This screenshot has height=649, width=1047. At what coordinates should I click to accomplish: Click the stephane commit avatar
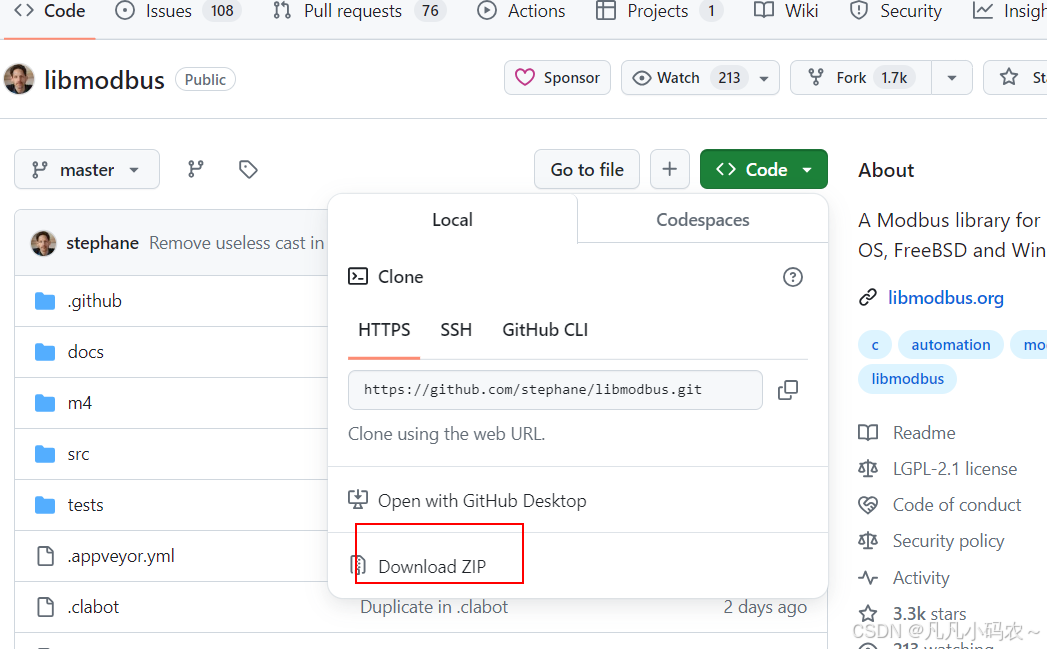(43, 243)
